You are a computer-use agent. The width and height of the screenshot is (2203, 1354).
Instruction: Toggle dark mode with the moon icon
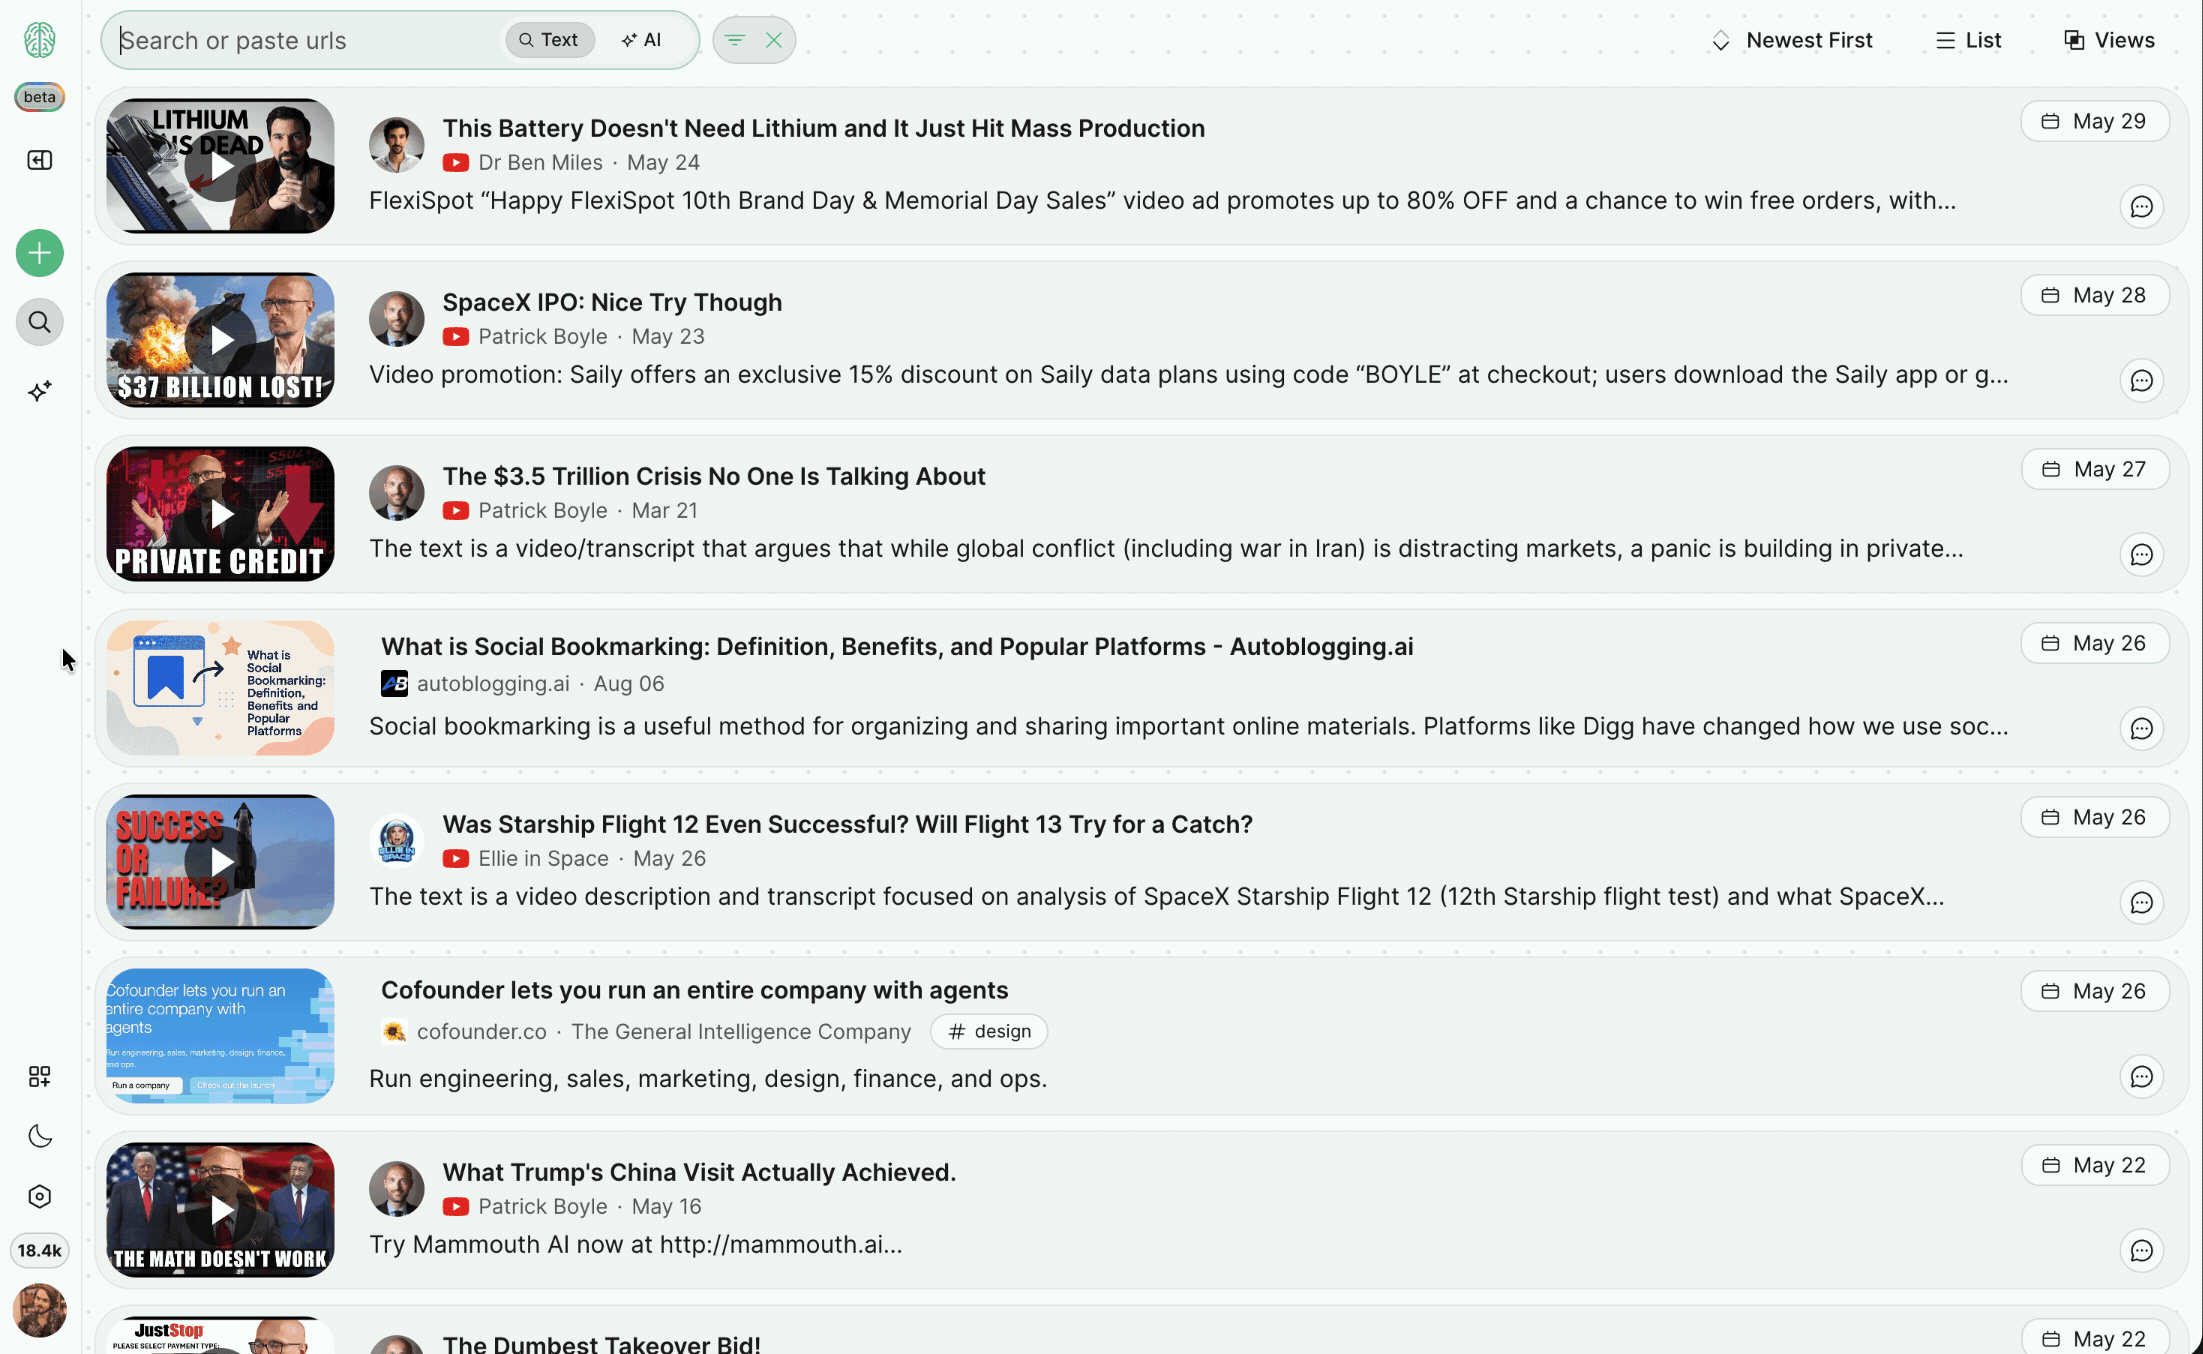point(40,1136)
